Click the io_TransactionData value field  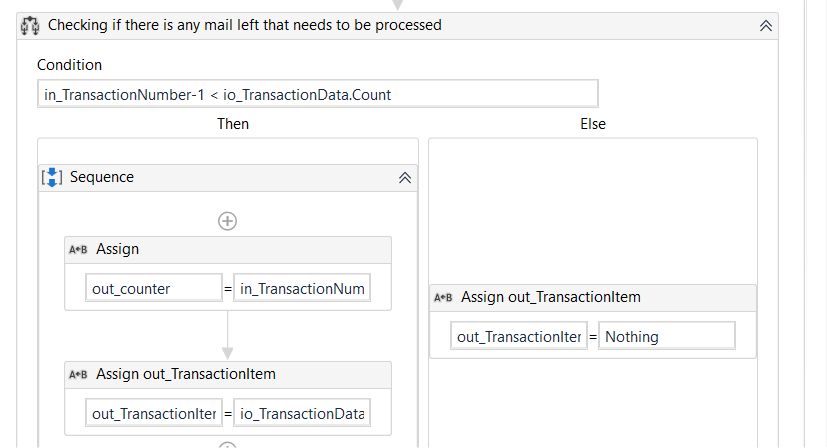(301, 413)
